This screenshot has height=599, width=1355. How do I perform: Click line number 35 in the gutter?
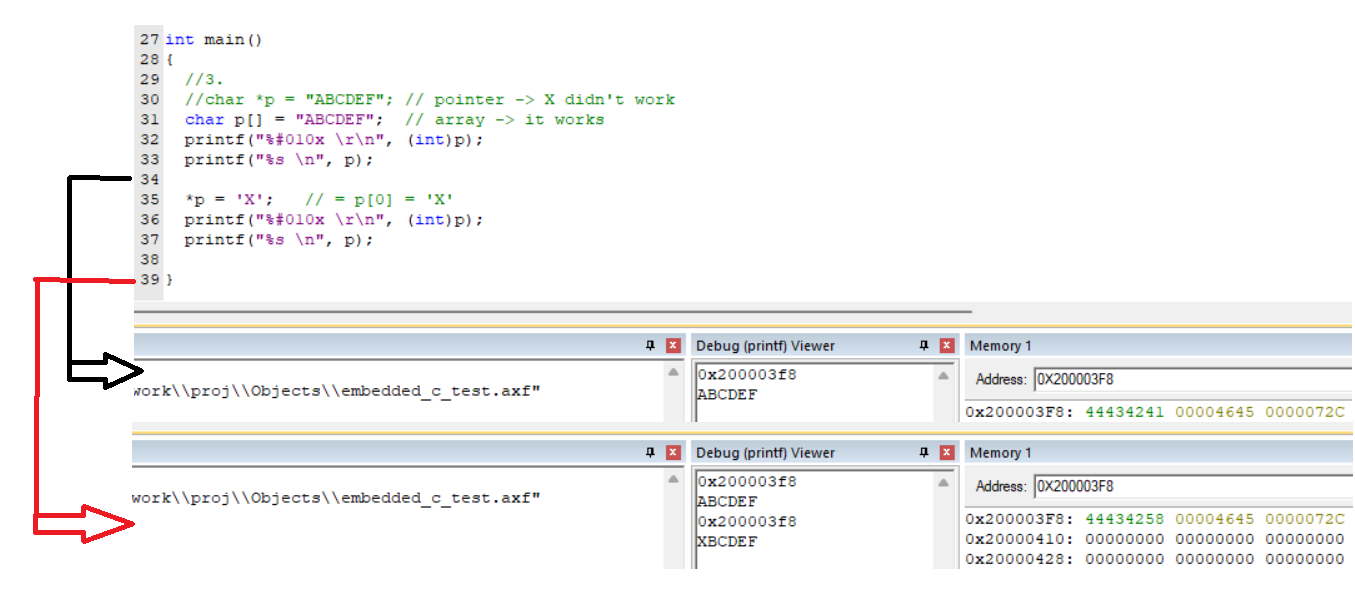149,200
